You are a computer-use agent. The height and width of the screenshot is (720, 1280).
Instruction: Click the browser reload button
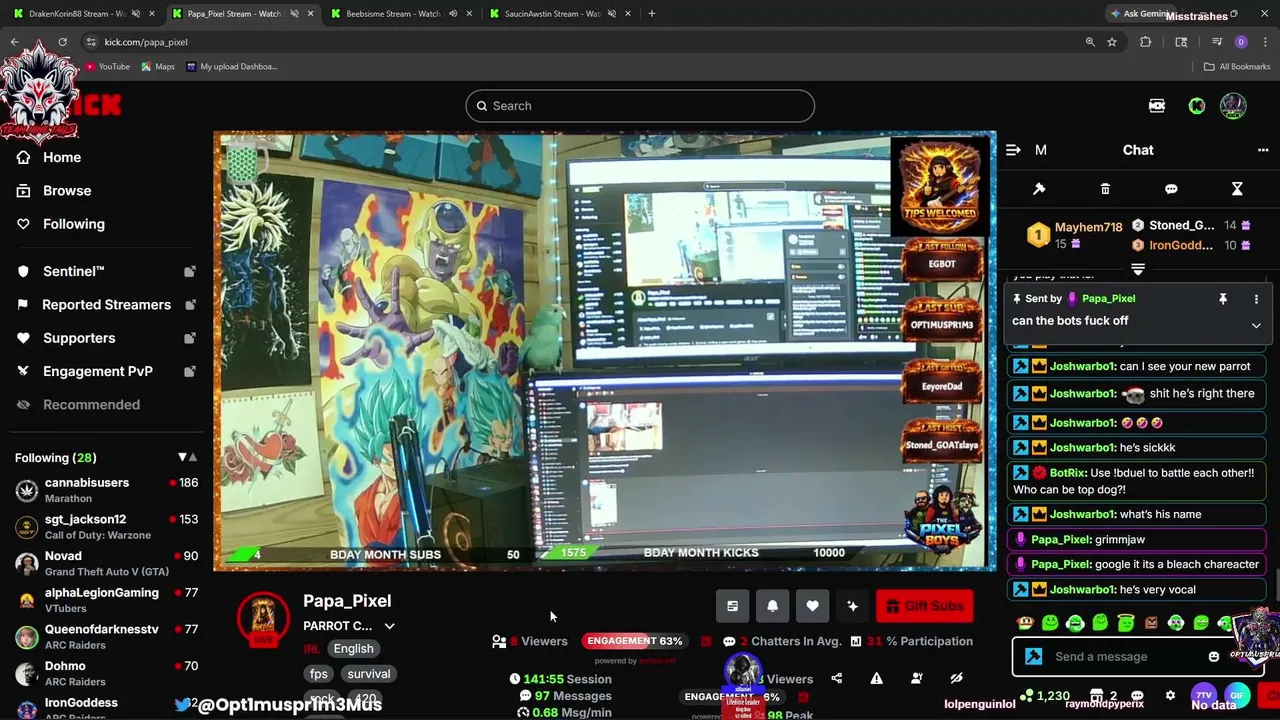point(62,42)
